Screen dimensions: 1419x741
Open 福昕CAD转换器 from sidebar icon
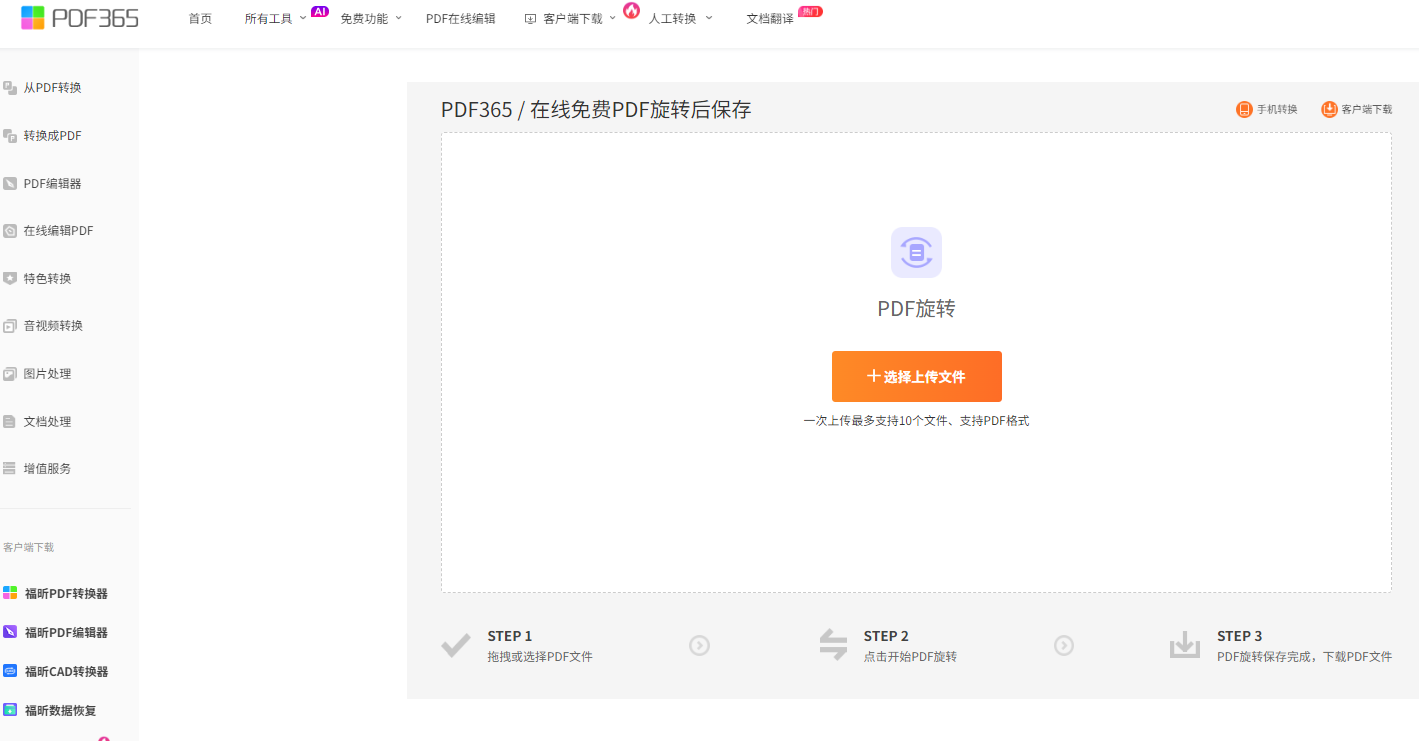tap(10, 671)
